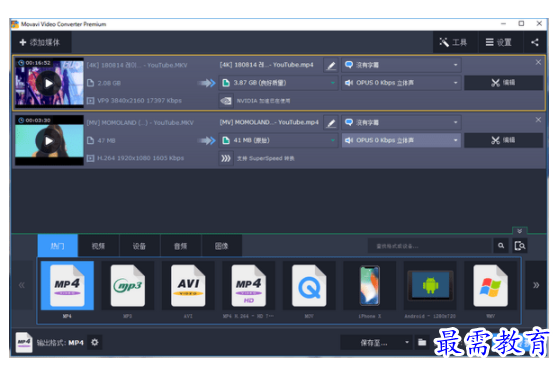Click the MP4 output format file icon
Image resolution: width=558 pixels, height=374 pixels.
[x=24, y=342]
